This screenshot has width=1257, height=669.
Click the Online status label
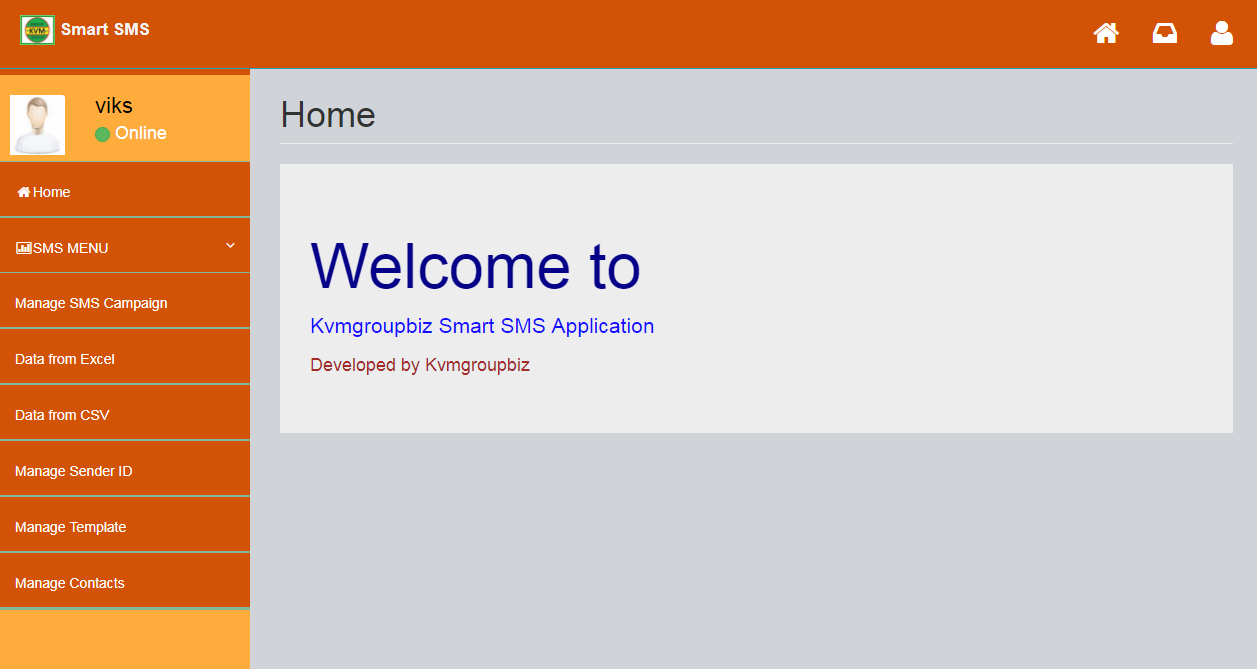tap(141, 133)
